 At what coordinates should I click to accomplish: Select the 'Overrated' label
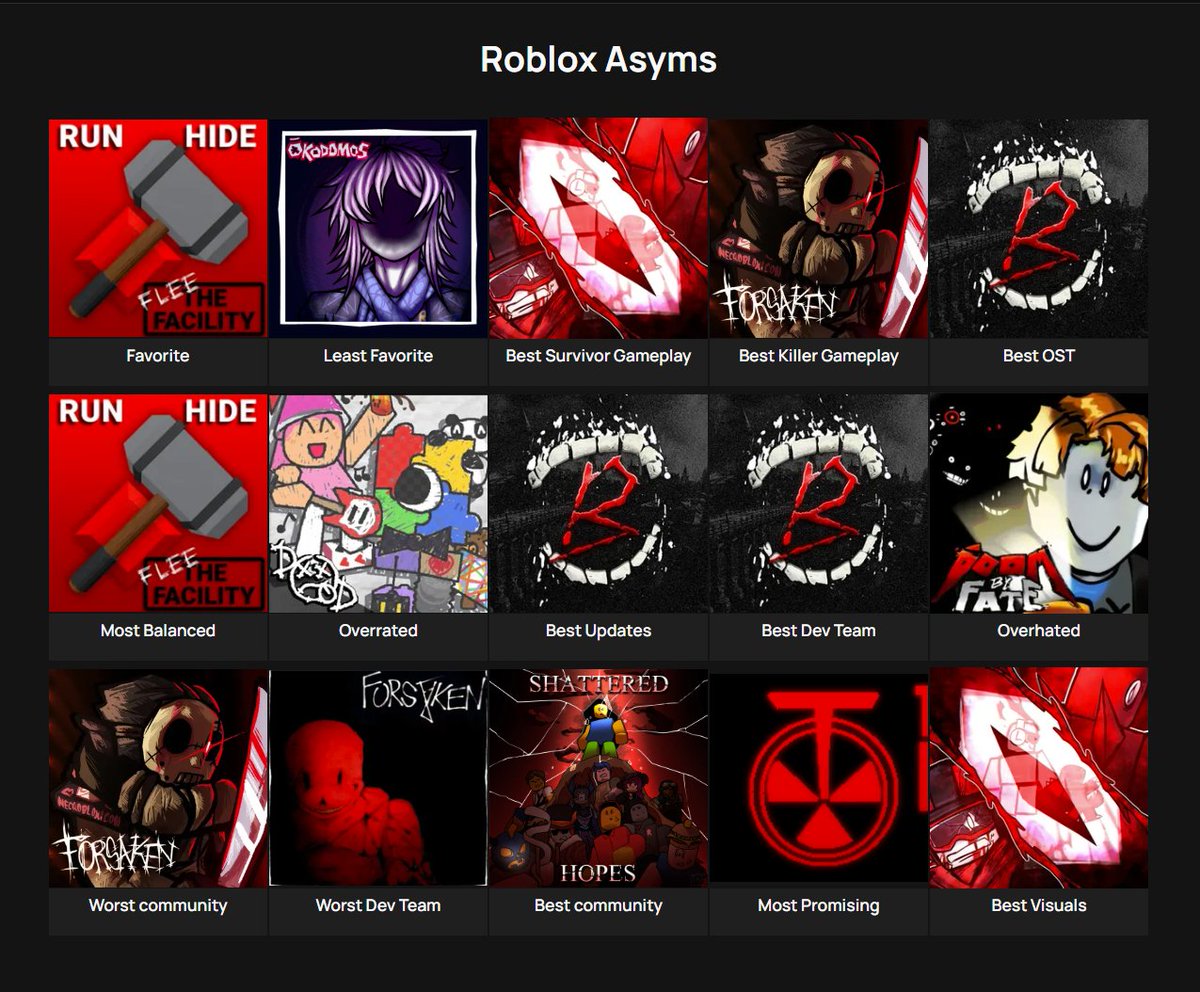tap(378, 631)
